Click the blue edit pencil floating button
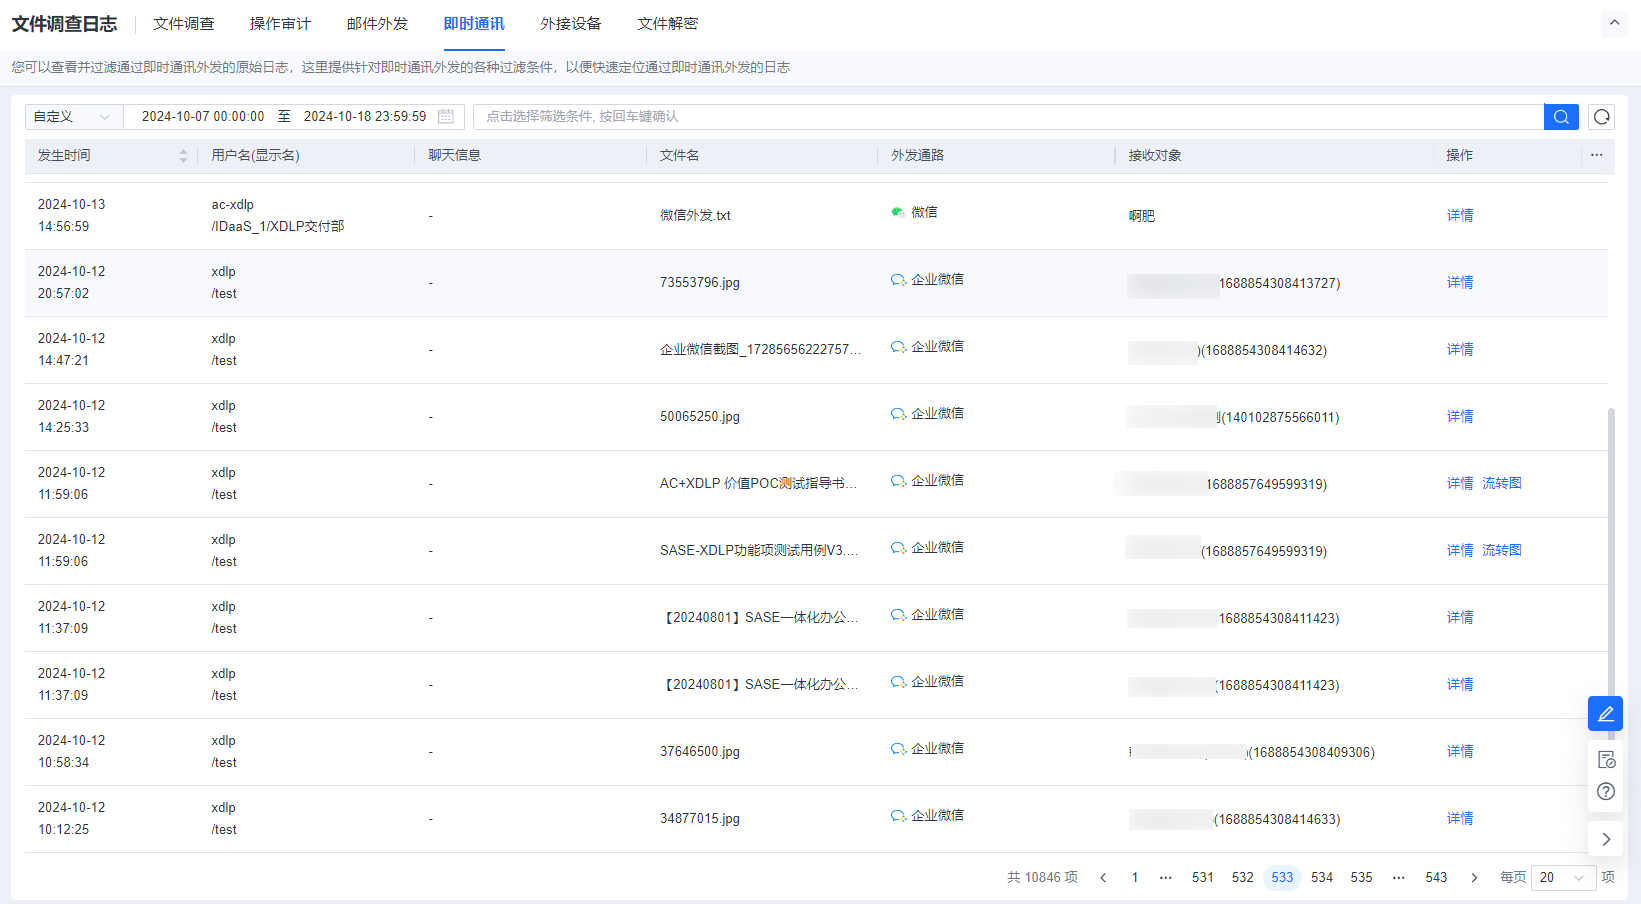This screenshot has height=904, width=1641. click(x=1605, y=714)
